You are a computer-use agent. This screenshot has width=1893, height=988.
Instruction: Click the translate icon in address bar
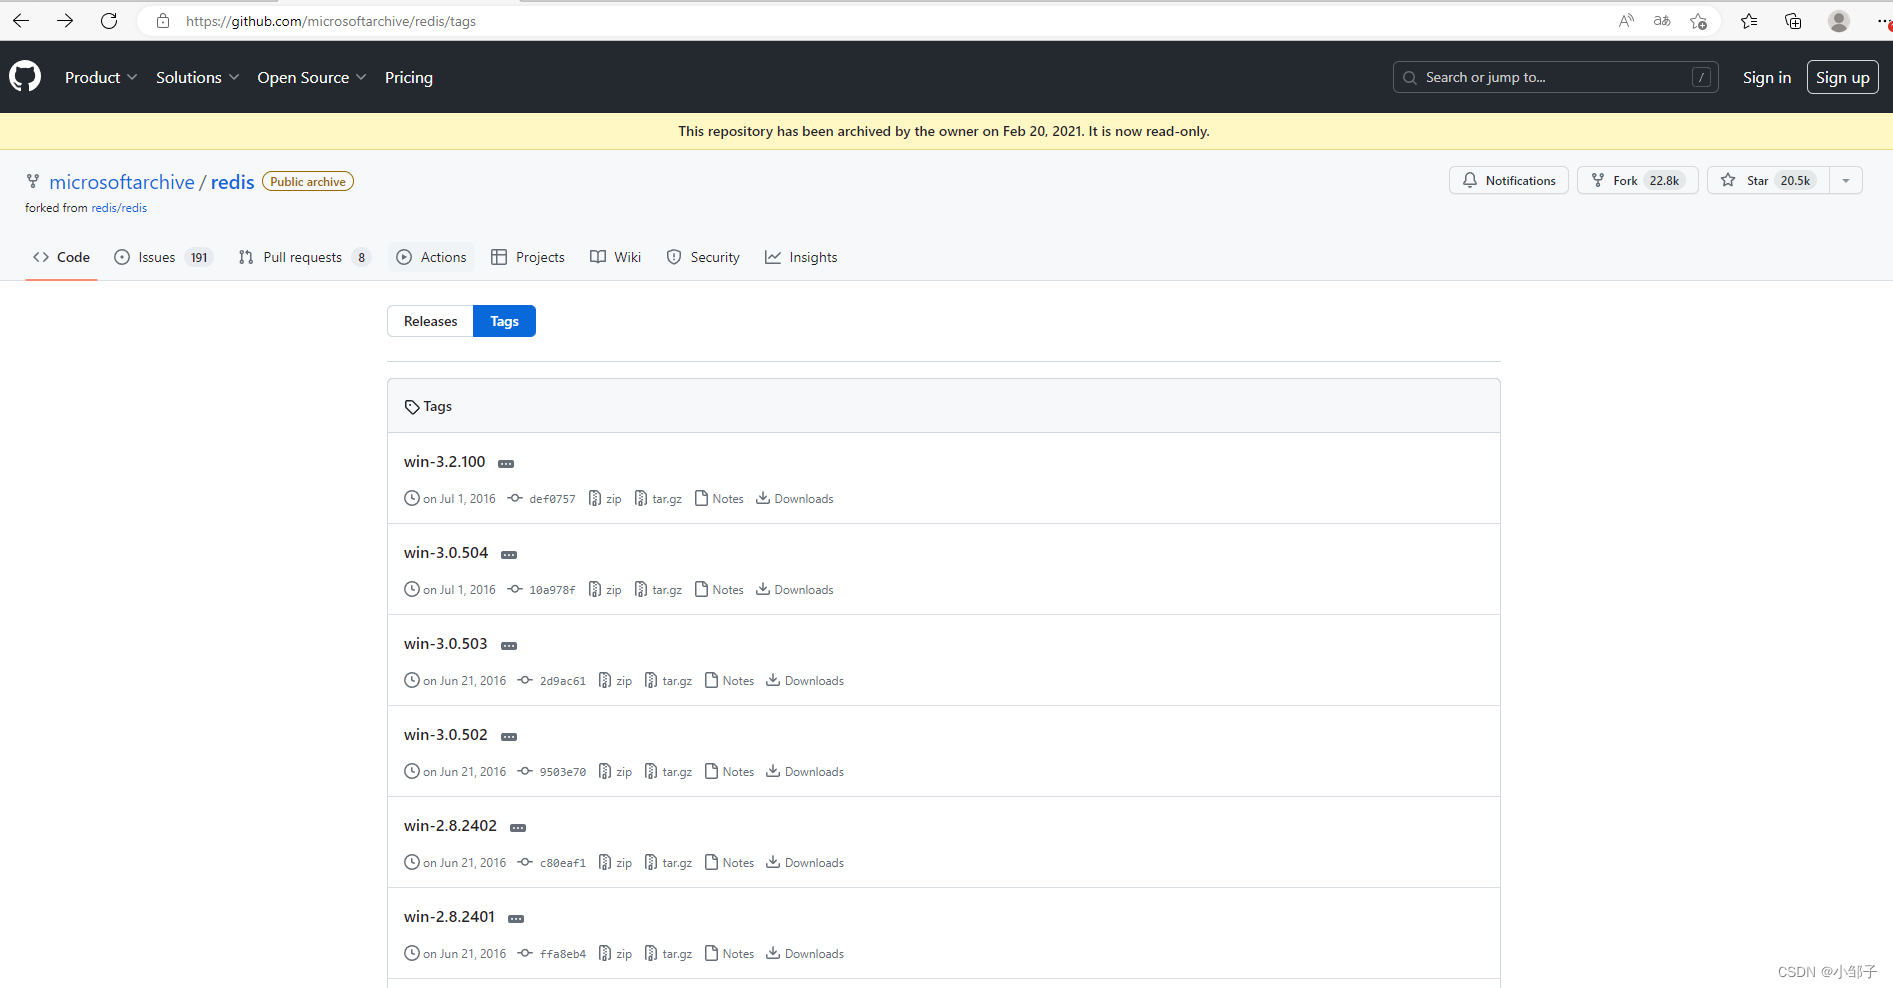1662,21
